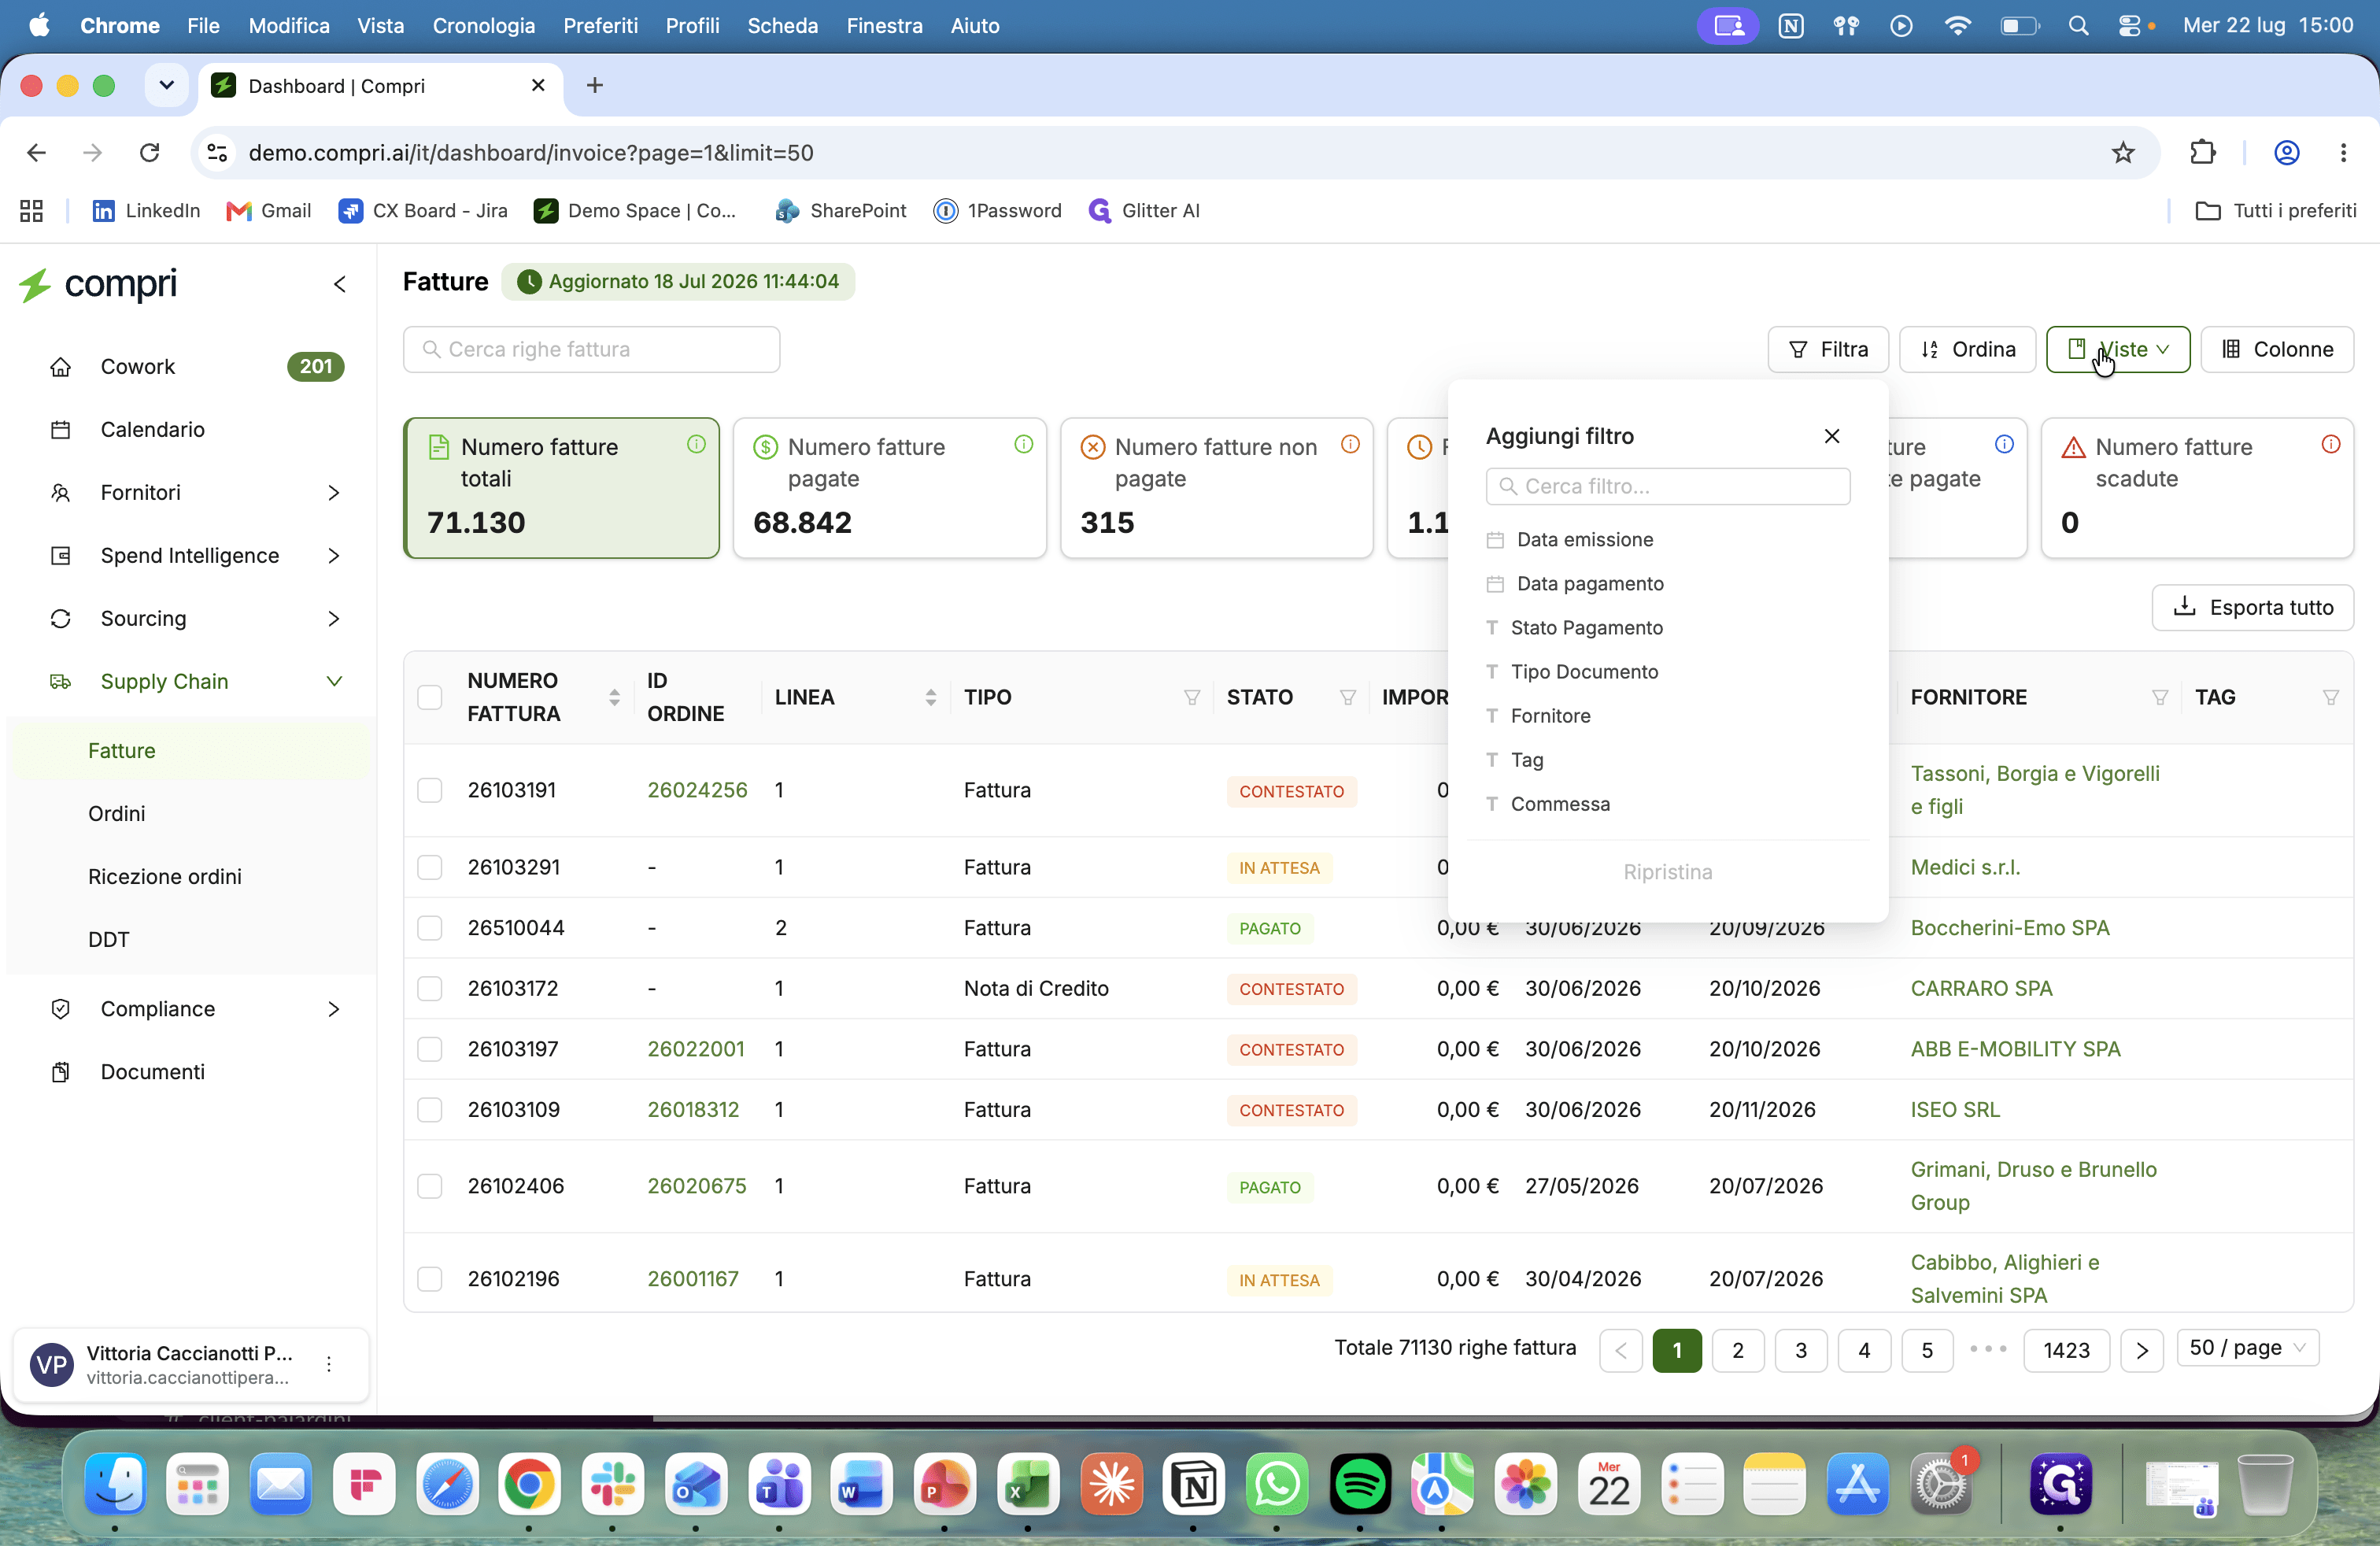Click the info icon on Numero fatture totali
This screenshot has height=1546, width=2380.
[x=696, y=444]
